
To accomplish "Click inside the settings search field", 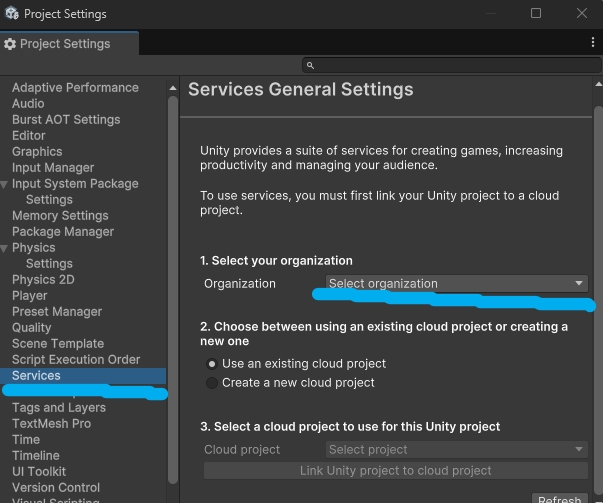I will [450, 65].
